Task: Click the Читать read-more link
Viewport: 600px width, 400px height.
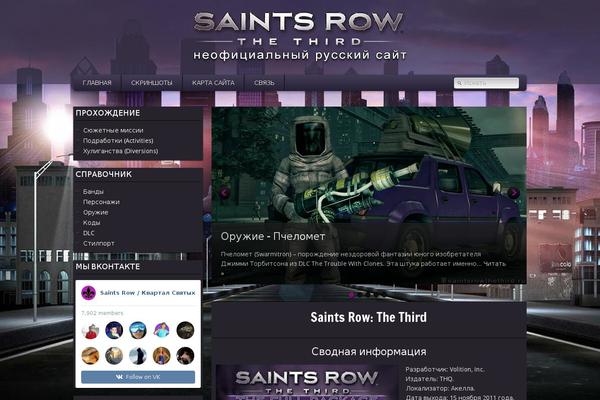Action: tap(494, 264)
